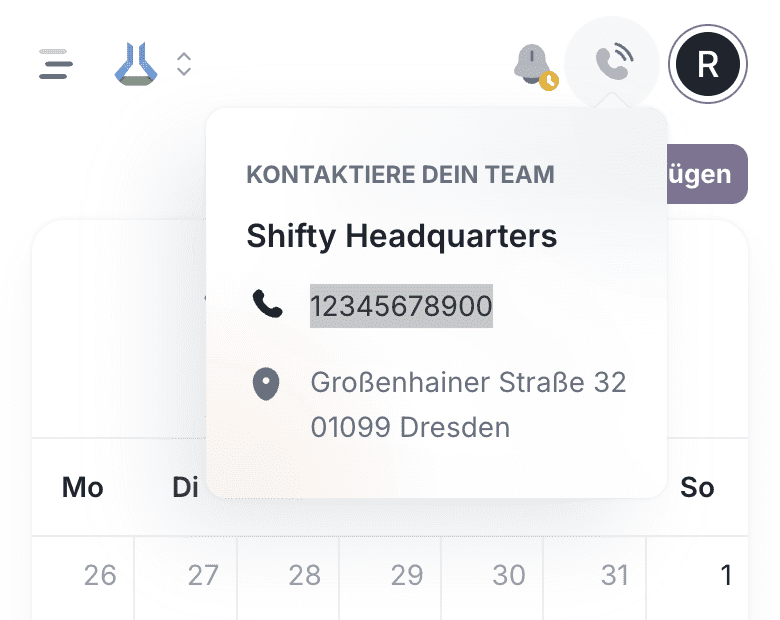Image resolution: width=780 pixels, height=620 pixels.
Task: Select day 27 in the calendar
Action: point(203,575)
